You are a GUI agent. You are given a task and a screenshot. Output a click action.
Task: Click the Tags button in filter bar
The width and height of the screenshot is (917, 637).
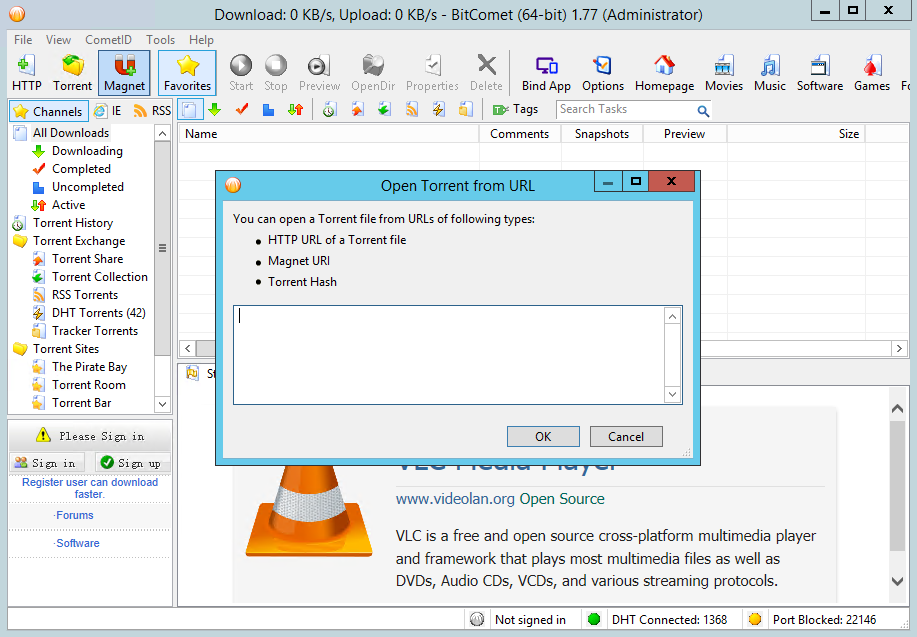coord(515,109)
